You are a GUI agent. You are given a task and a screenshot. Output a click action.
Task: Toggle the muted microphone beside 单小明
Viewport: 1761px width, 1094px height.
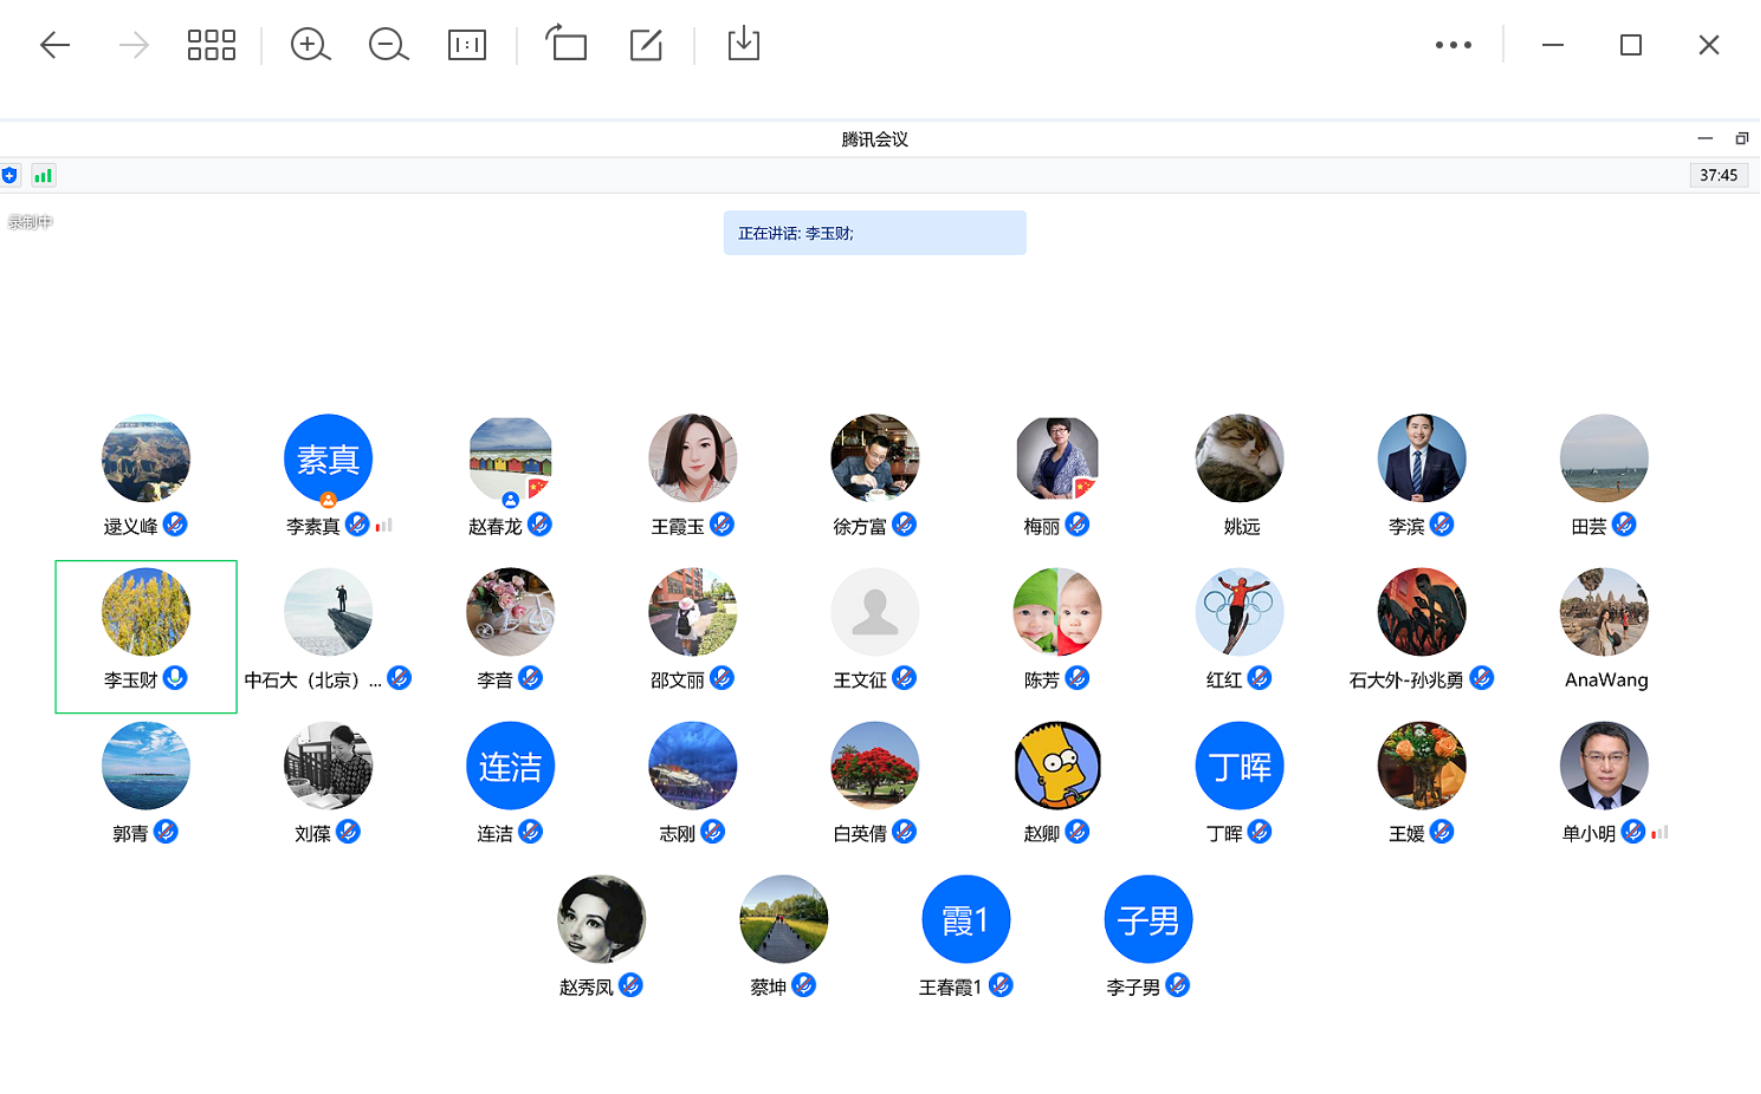point(1632,831)
